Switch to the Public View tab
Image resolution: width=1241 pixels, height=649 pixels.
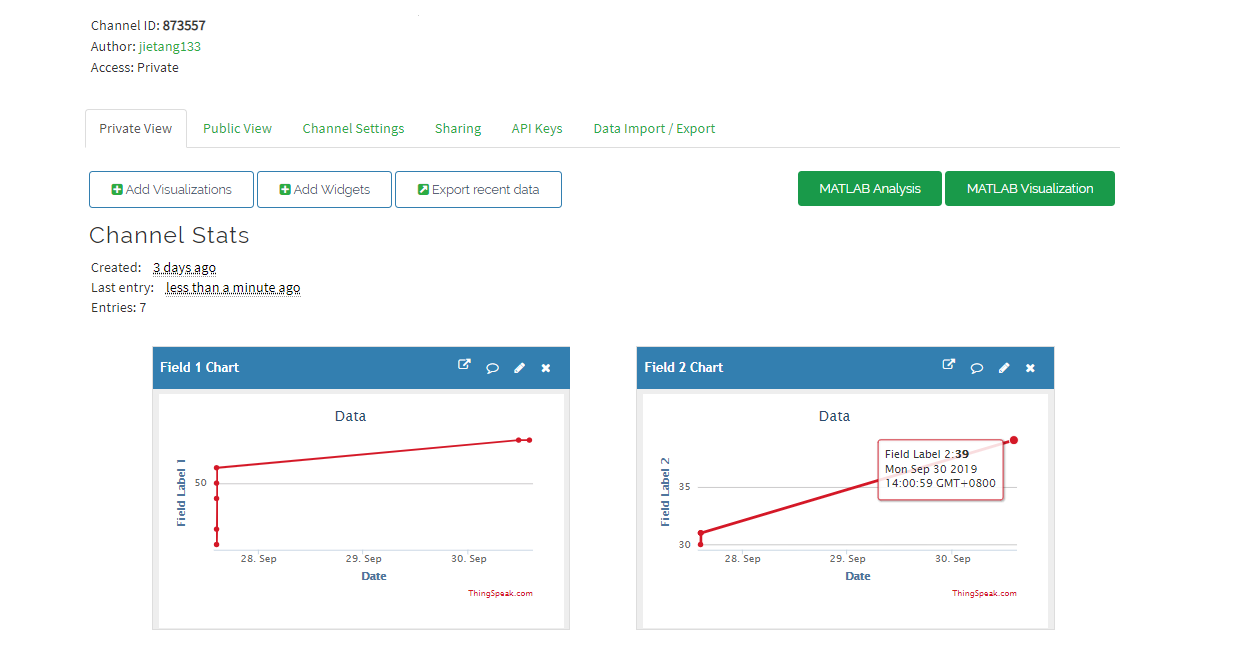237,128
